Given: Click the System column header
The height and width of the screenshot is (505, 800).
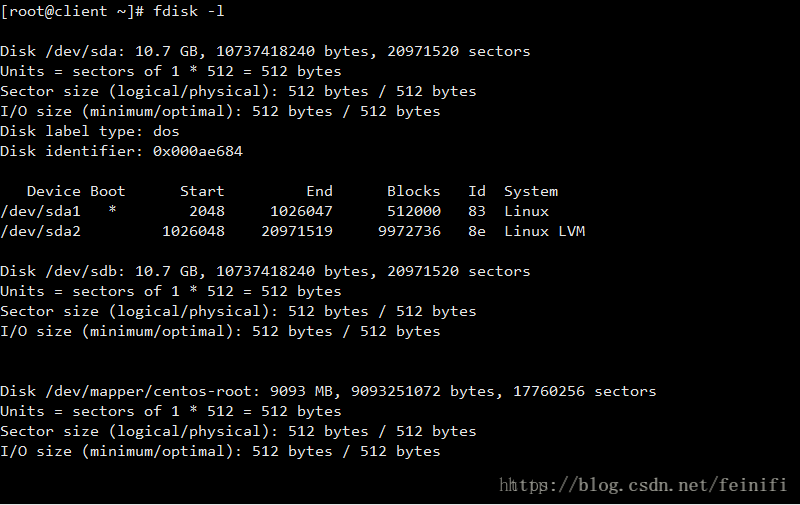Looking at the screenshot, I should (x=531, y=192).
